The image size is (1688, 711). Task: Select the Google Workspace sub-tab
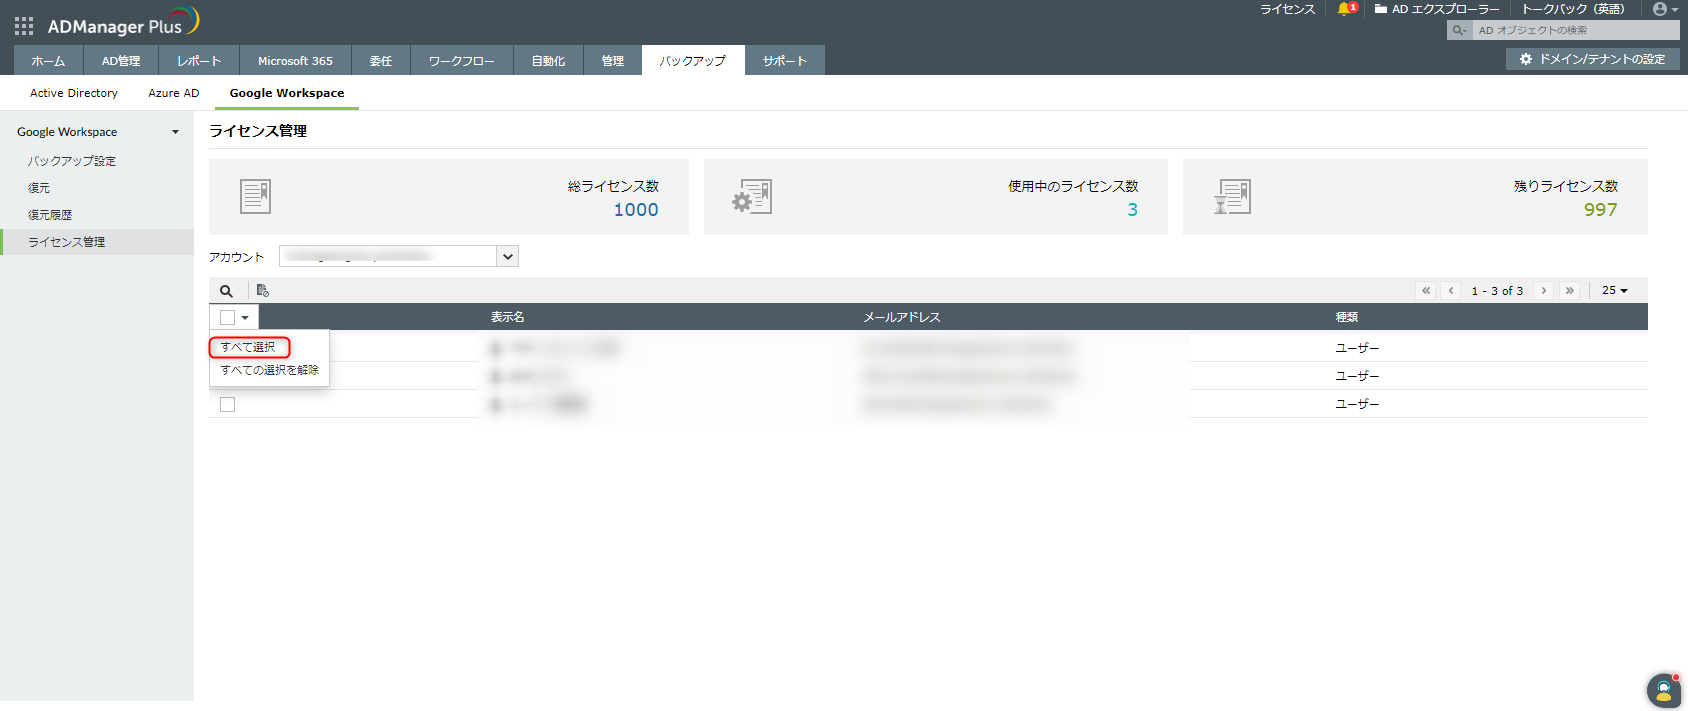287,93
